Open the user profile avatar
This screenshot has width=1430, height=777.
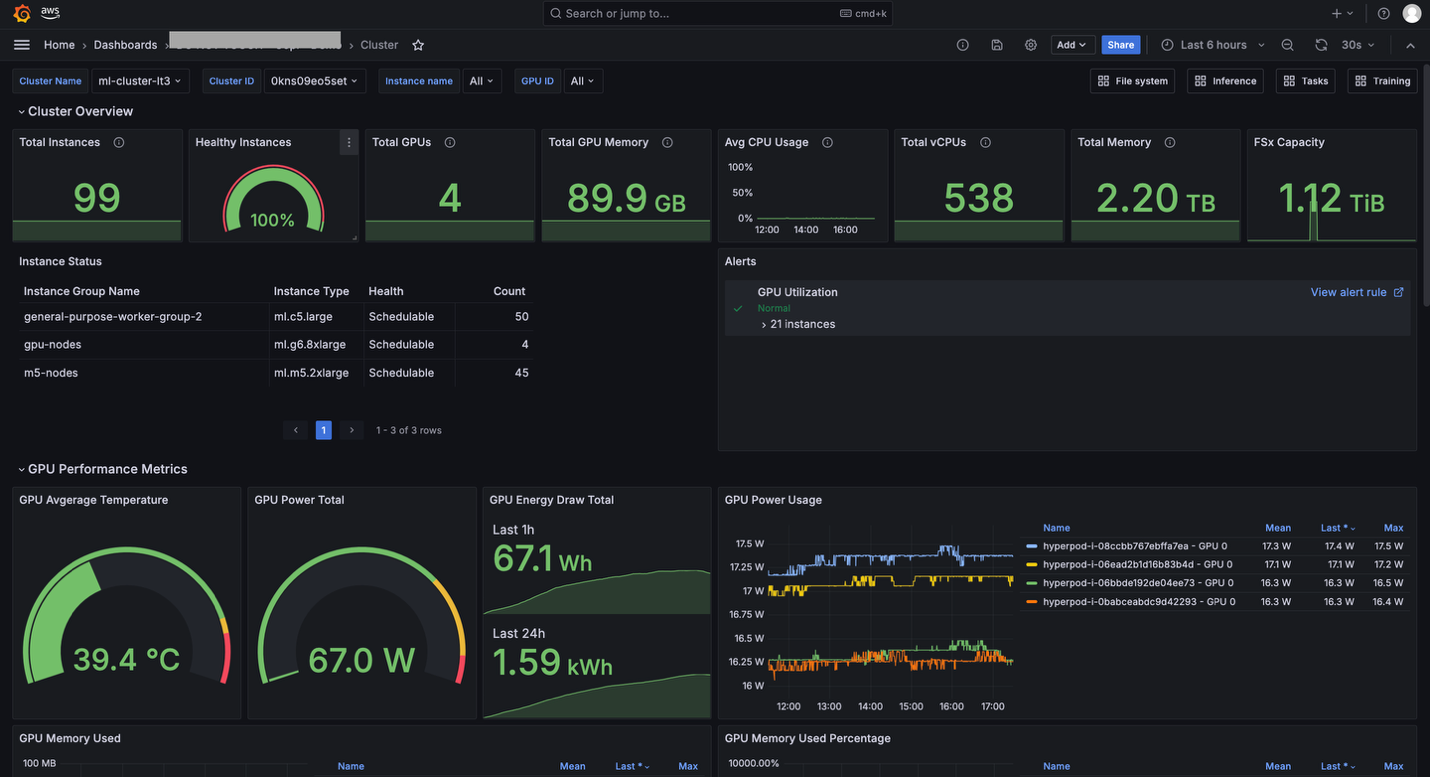(x=1411, y=13)
